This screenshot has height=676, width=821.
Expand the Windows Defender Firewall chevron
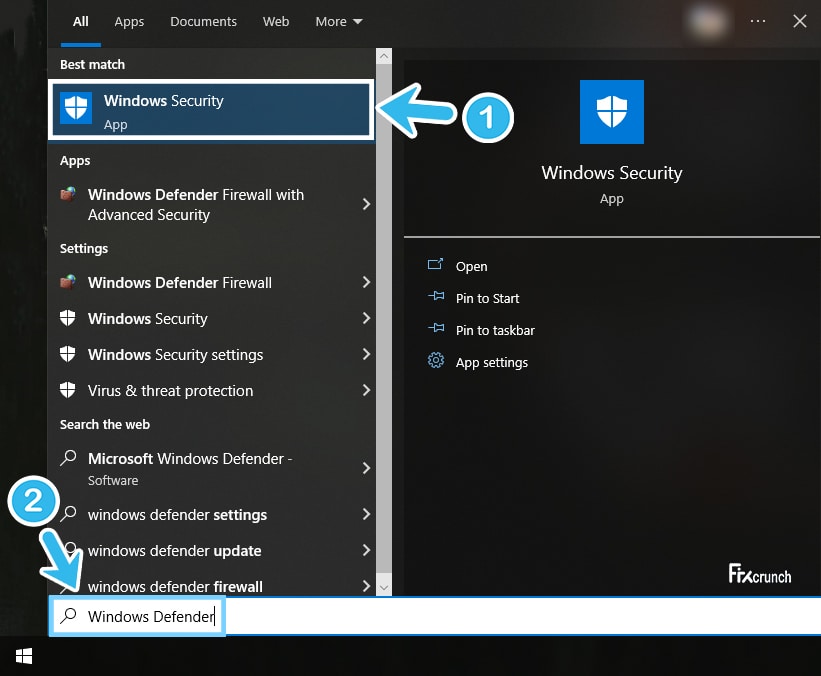click(x=367, y=282)
